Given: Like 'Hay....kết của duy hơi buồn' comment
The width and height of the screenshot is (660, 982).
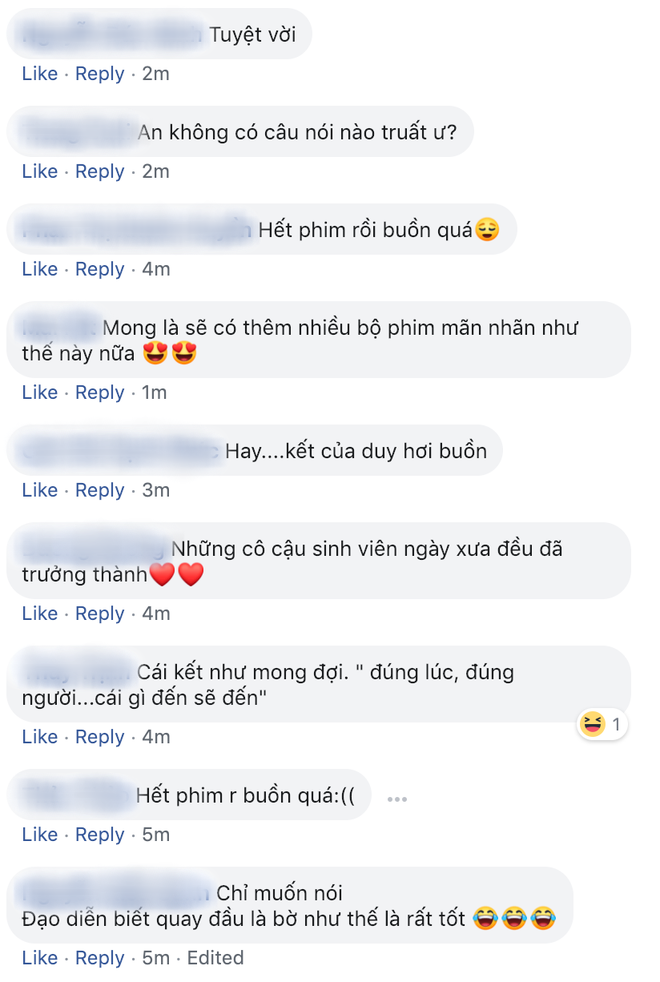Looking at the screenshot, I should pos(40,490).
